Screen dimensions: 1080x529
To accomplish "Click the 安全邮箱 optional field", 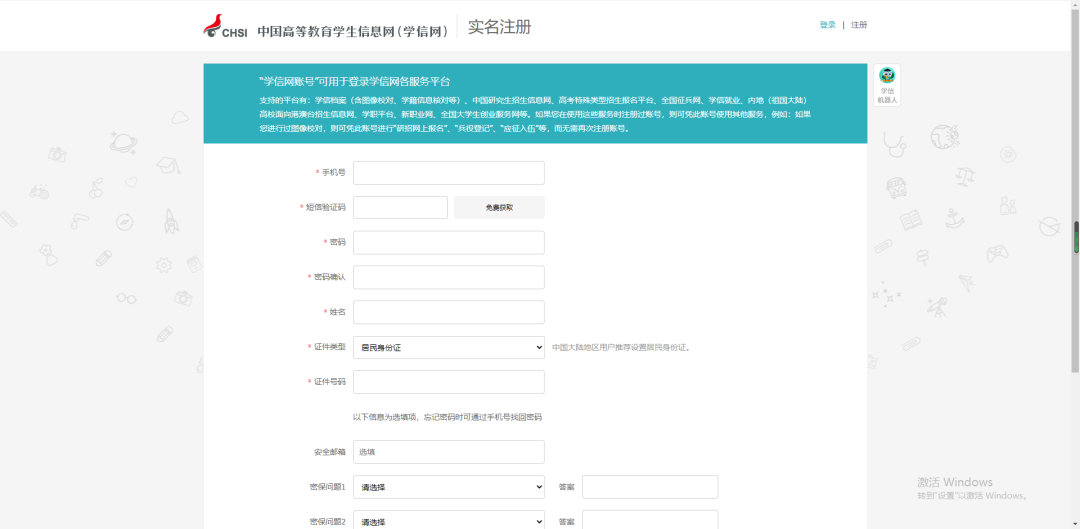I will [448, 452].
